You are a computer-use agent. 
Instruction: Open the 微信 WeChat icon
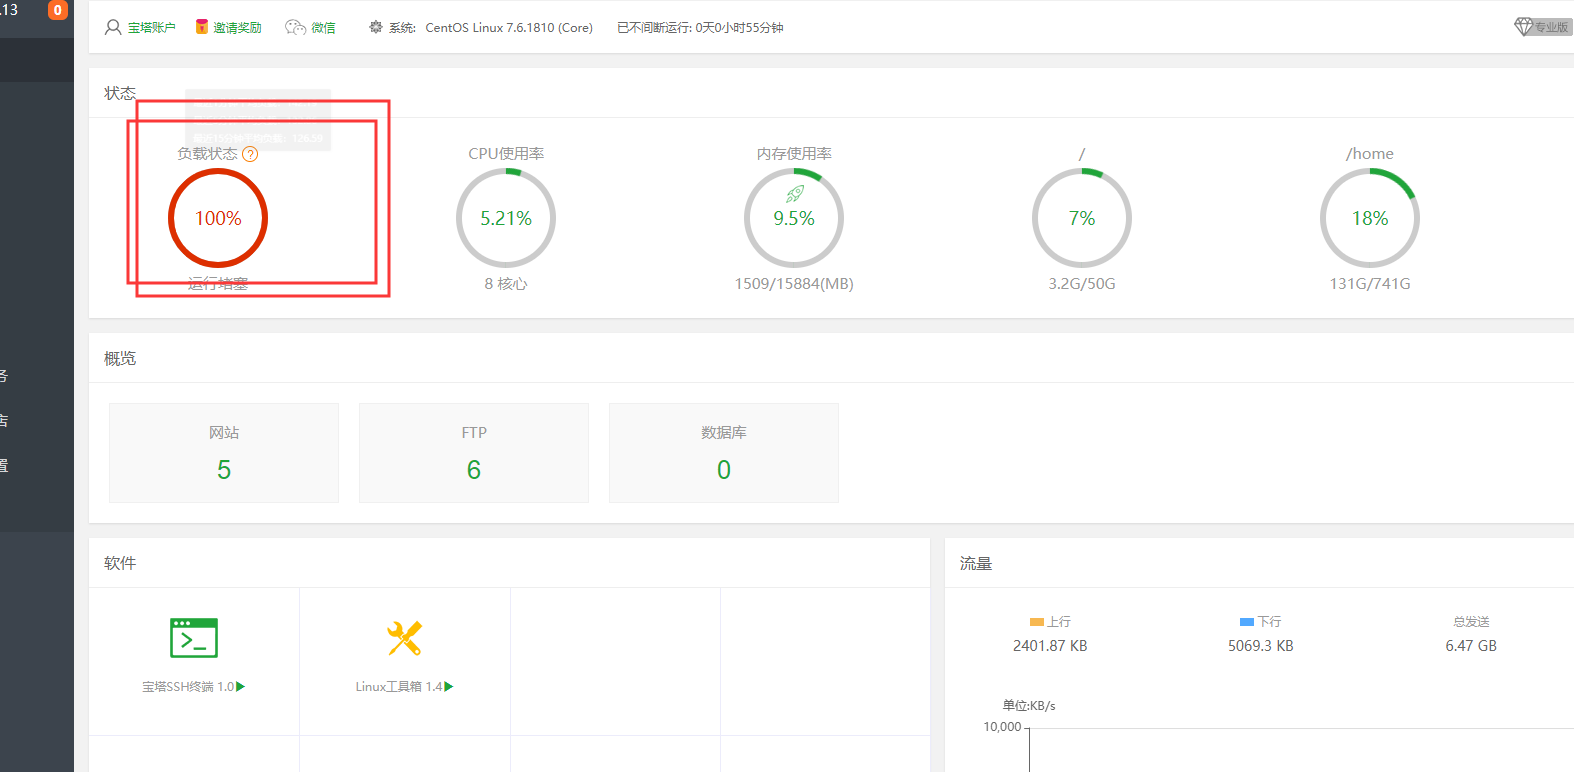tap(295, 27)
